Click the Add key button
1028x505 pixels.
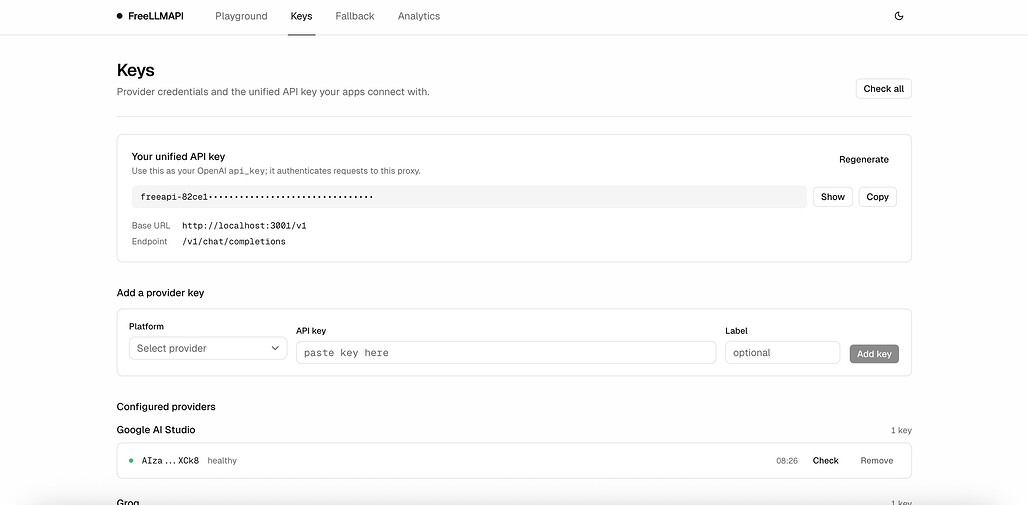[874, 354]
